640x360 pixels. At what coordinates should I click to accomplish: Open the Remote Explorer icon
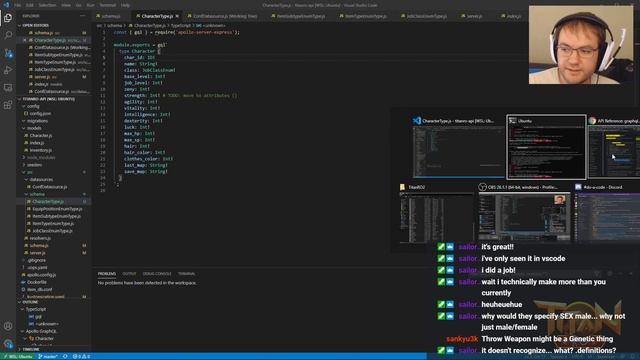(x=8, y=88)
